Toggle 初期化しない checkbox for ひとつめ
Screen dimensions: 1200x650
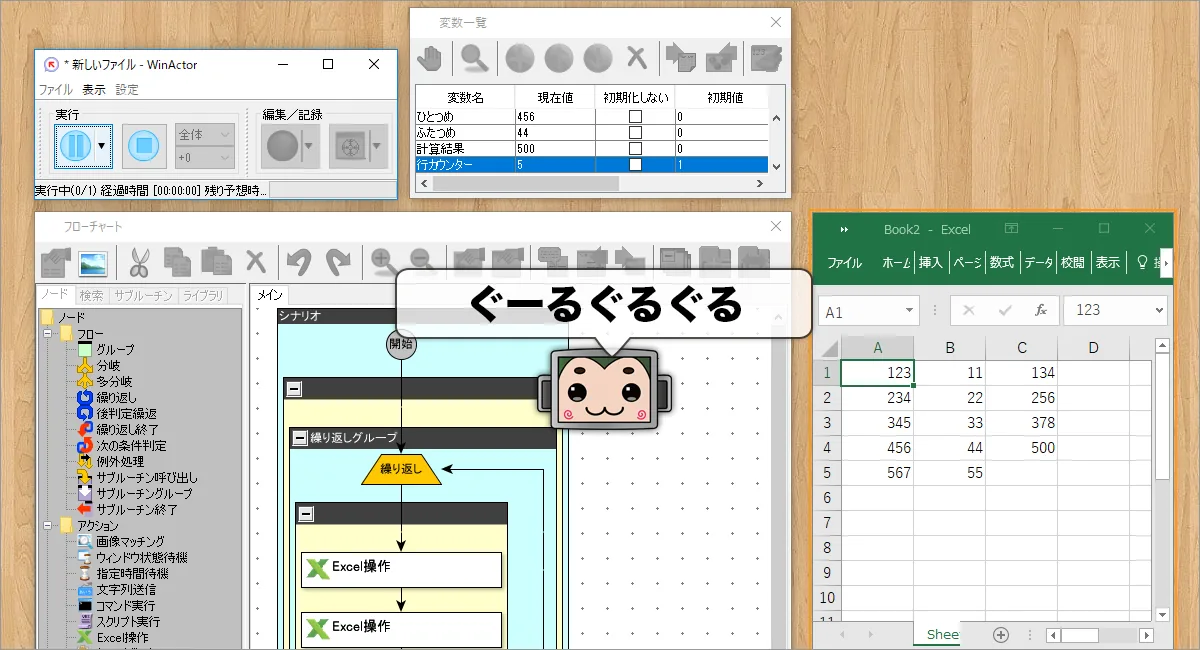635,117
